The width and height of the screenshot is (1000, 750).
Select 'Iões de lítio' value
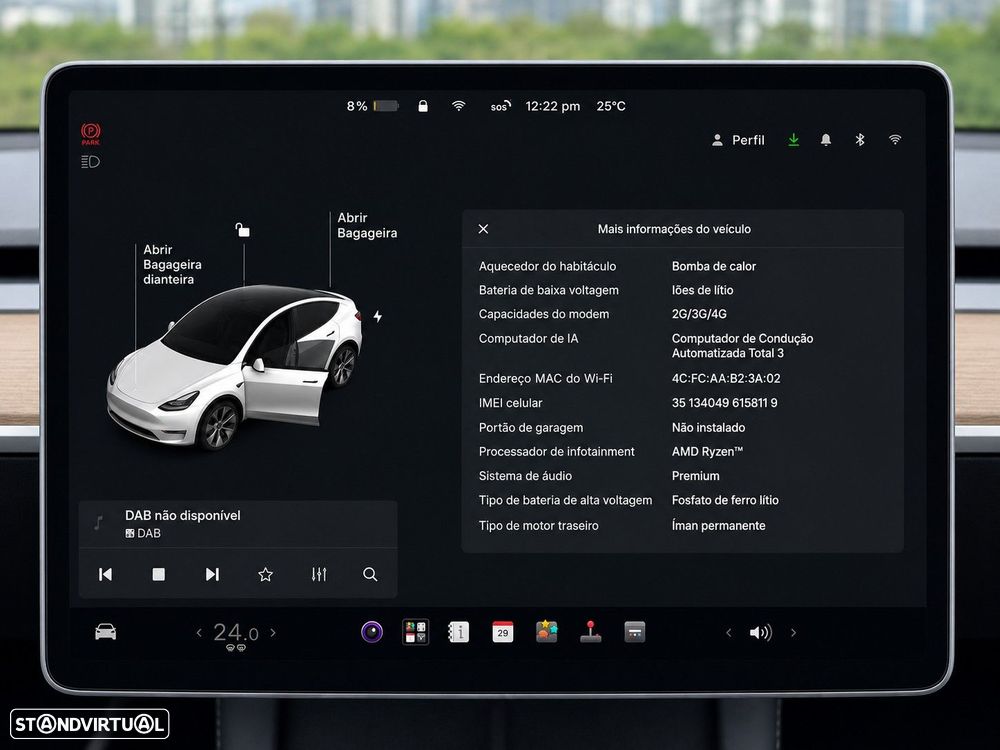click(702, 290)
